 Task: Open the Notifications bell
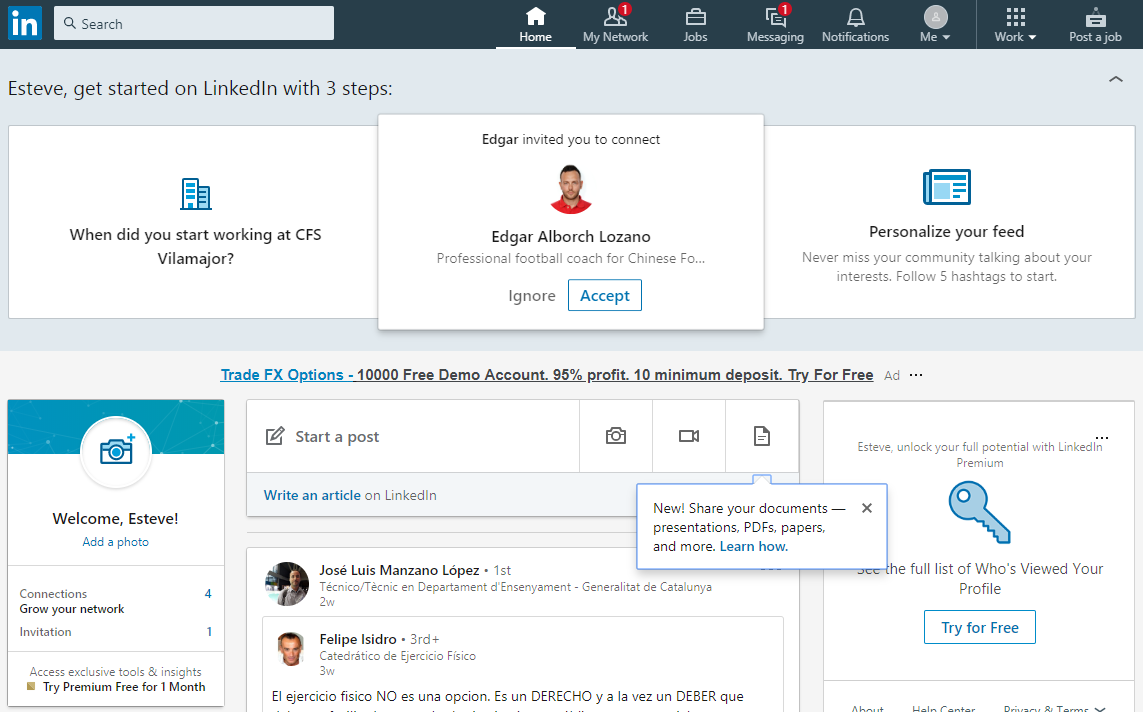click(x=855, y=18)
